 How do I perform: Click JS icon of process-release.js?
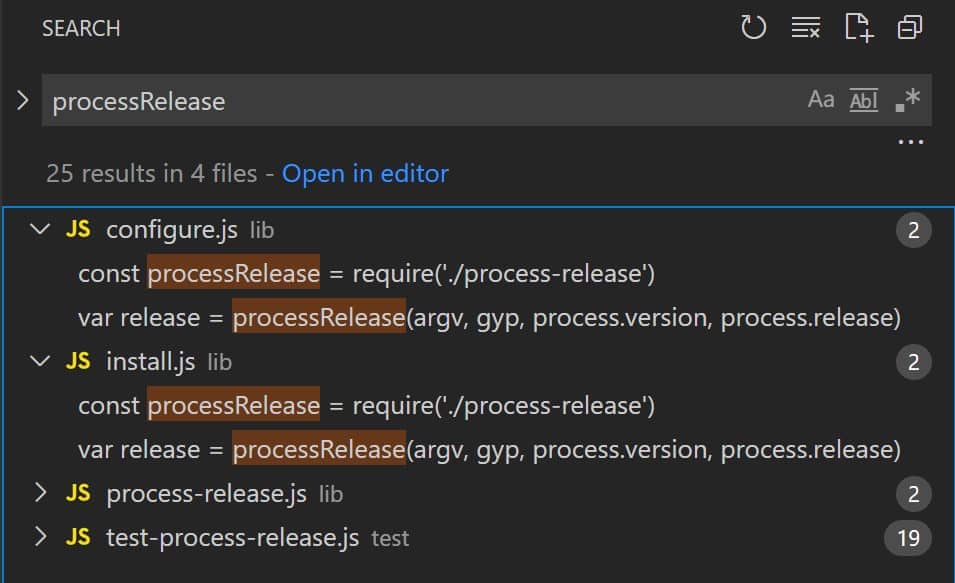tap(78, 493)
